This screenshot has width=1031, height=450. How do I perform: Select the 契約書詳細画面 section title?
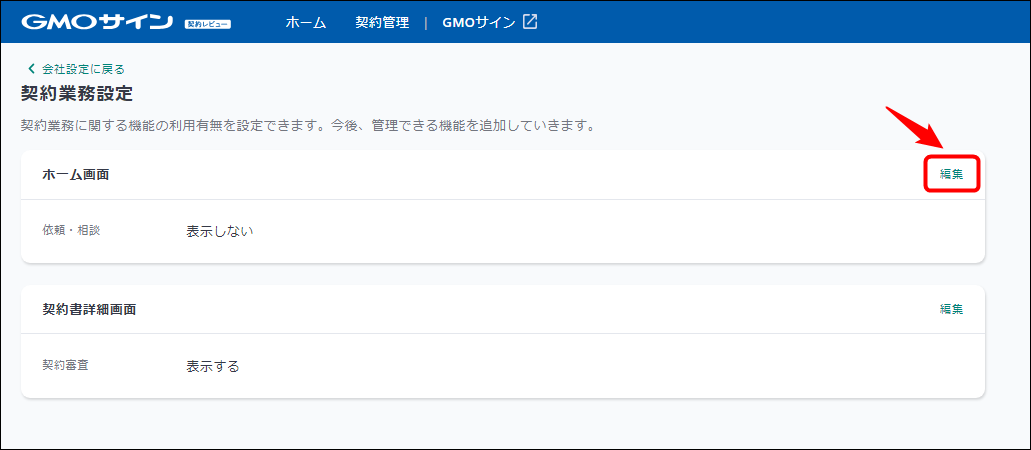pos(89,309)
